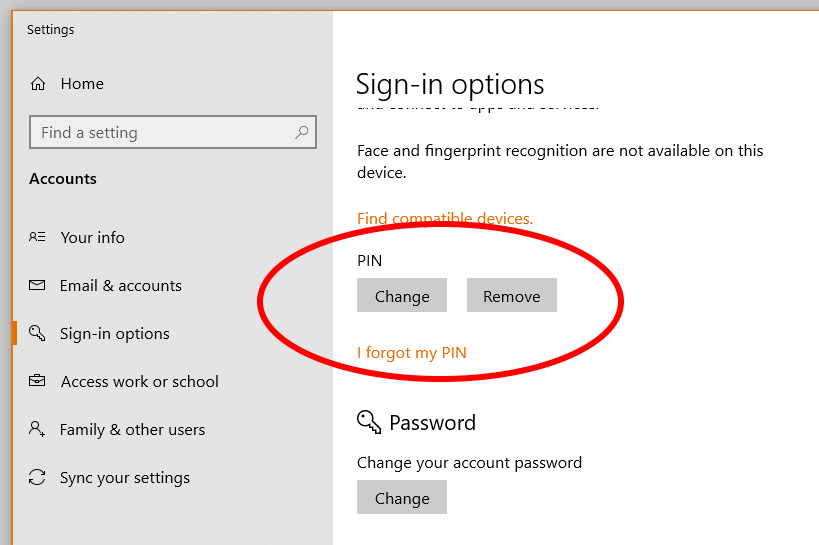The width and height of the screenshot is (819, 545).
Task: Open Access work or school briefcase icon
Action: click(38, 381)
